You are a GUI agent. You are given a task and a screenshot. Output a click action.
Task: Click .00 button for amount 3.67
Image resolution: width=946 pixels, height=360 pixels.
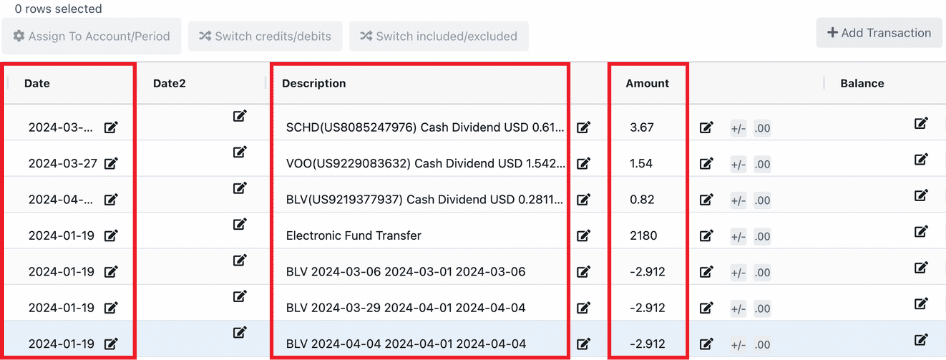[x=762, y=128]
